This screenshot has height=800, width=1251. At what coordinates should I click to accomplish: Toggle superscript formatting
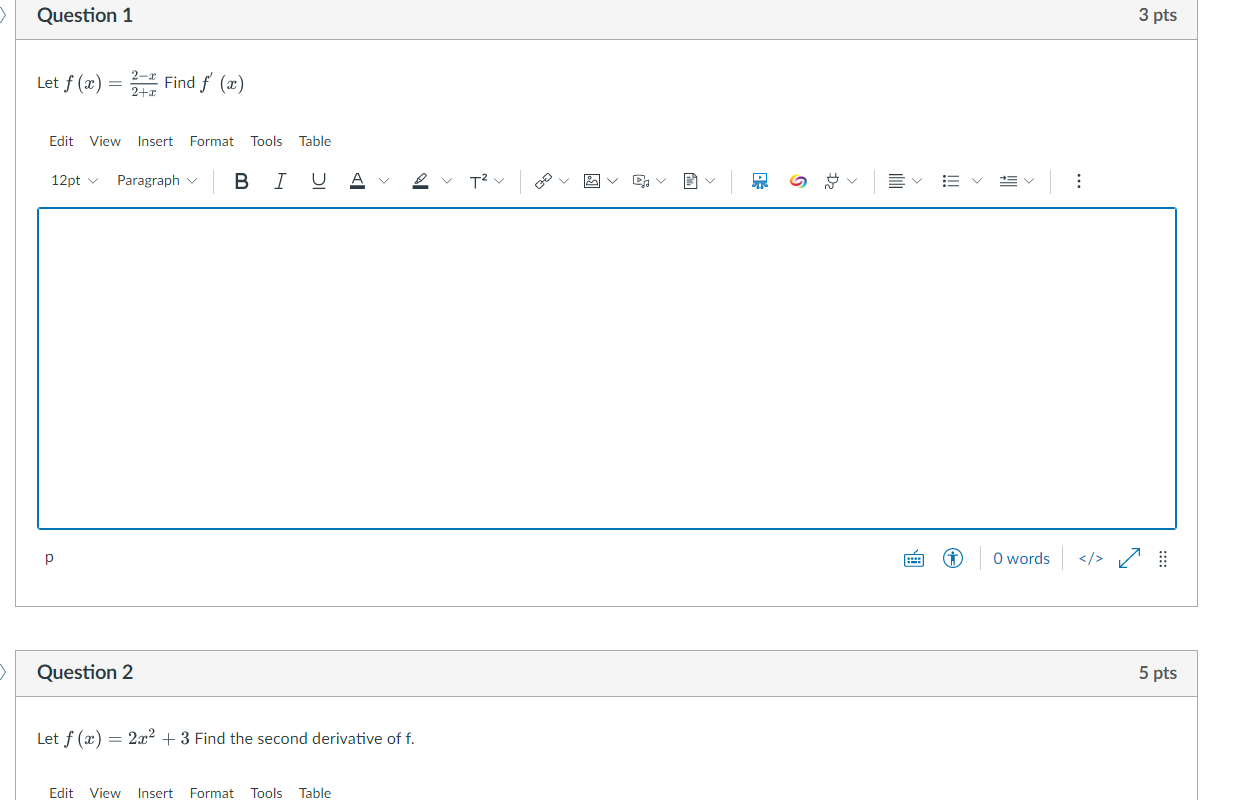point(479,181)
